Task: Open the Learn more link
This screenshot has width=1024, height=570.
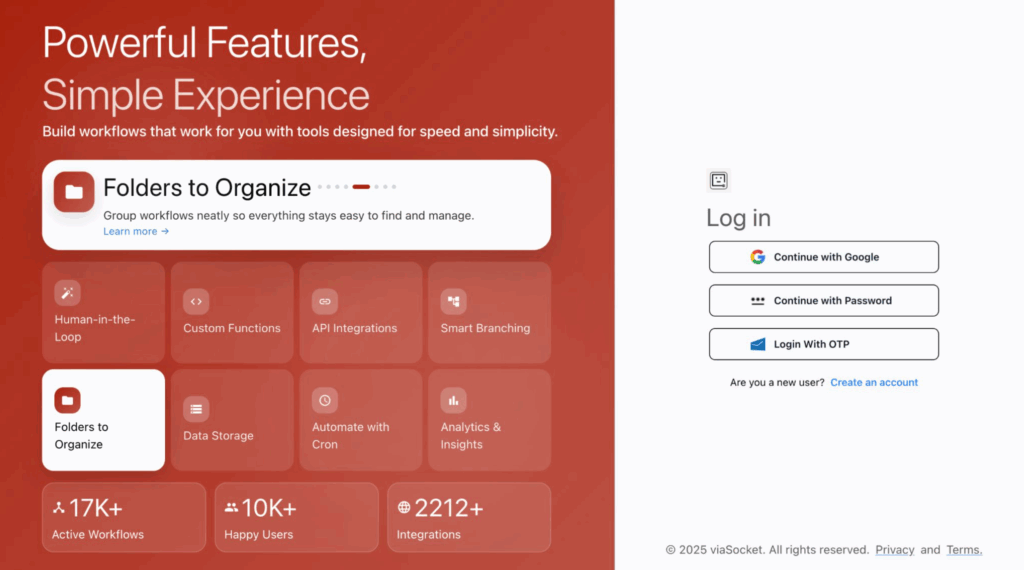Action: [x=136, y=231]
